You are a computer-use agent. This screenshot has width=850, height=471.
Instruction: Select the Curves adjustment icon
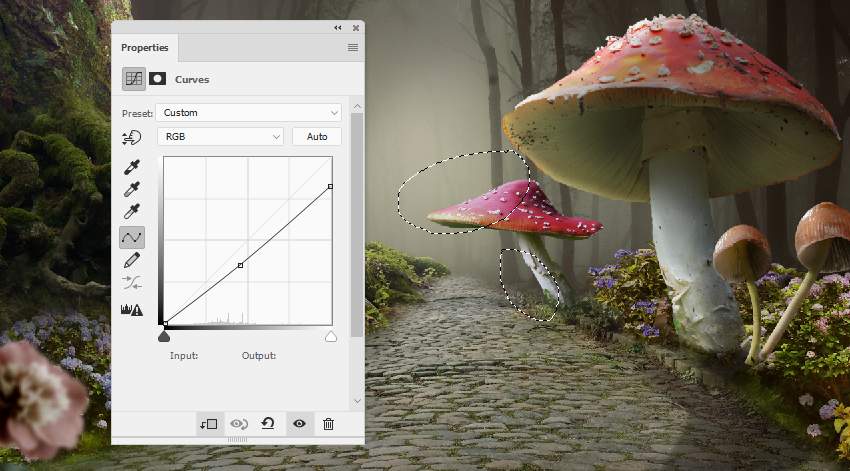pyautogui.click(x=133, y=79)
